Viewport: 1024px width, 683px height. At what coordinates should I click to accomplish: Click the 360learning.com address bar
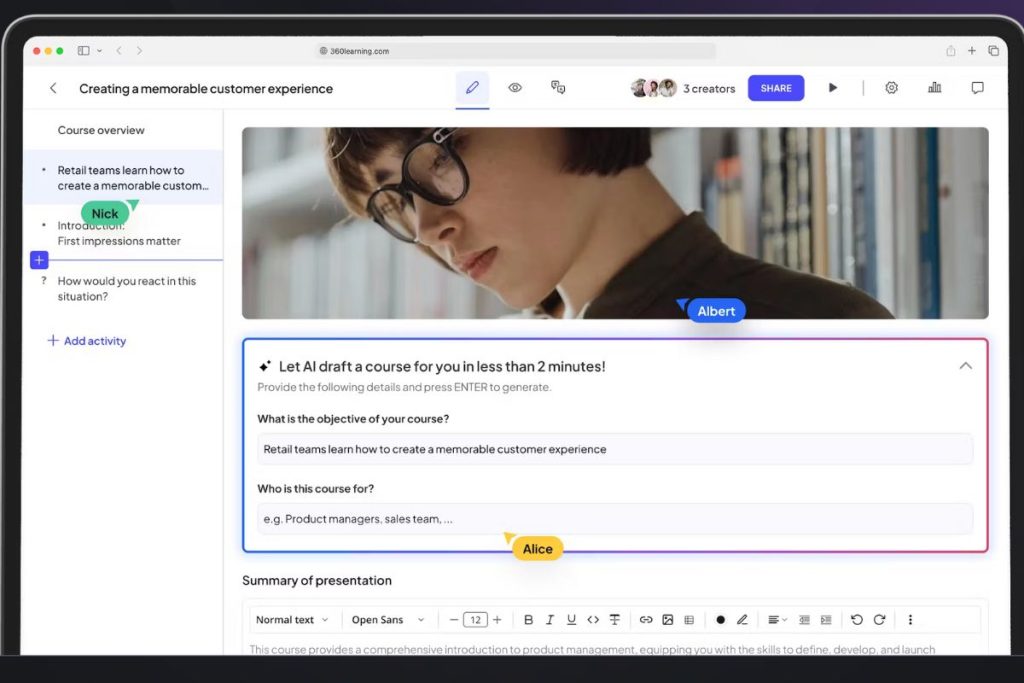point(515,51)
